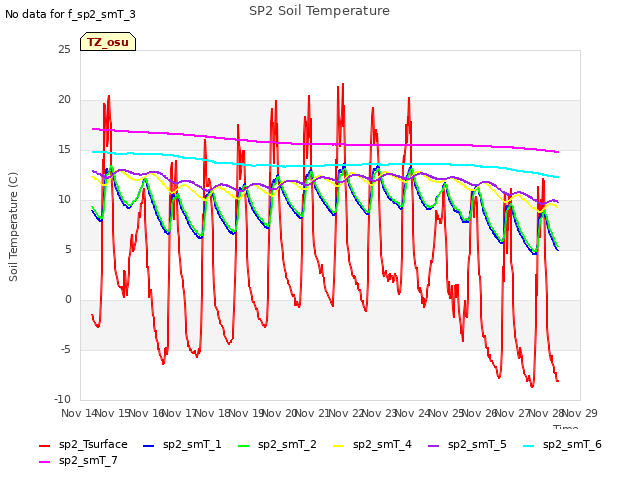Click the 15 y-axis tick label
The height and width of the screenshot is (480, 640).
[x=64, y=150]
